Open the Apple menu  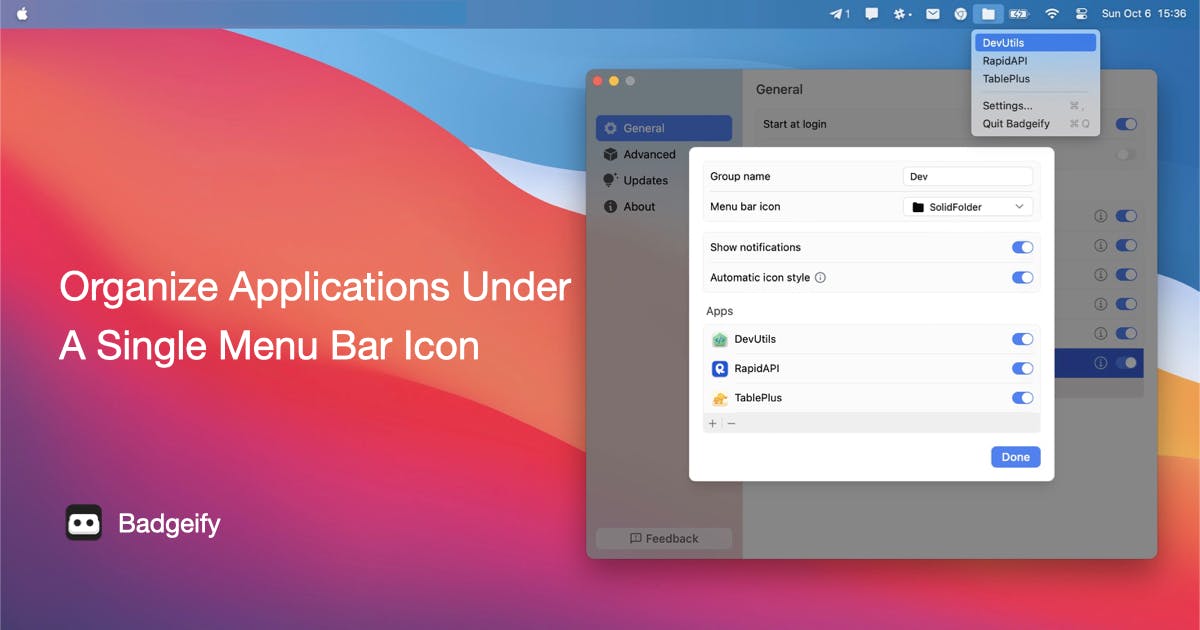tap(22, 13)
